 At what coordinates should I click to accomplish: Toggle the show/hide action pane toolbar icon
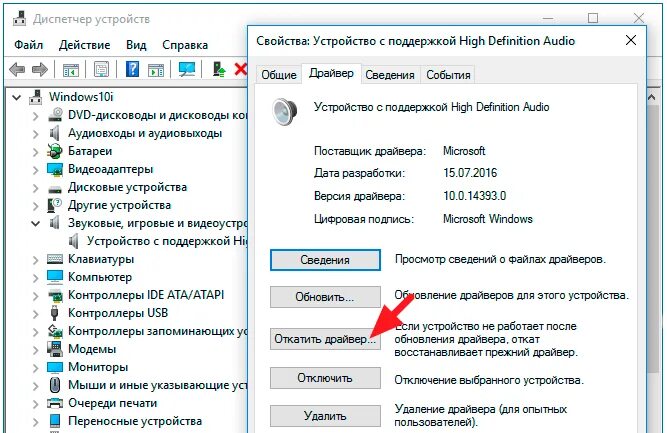tap(156, 70)
